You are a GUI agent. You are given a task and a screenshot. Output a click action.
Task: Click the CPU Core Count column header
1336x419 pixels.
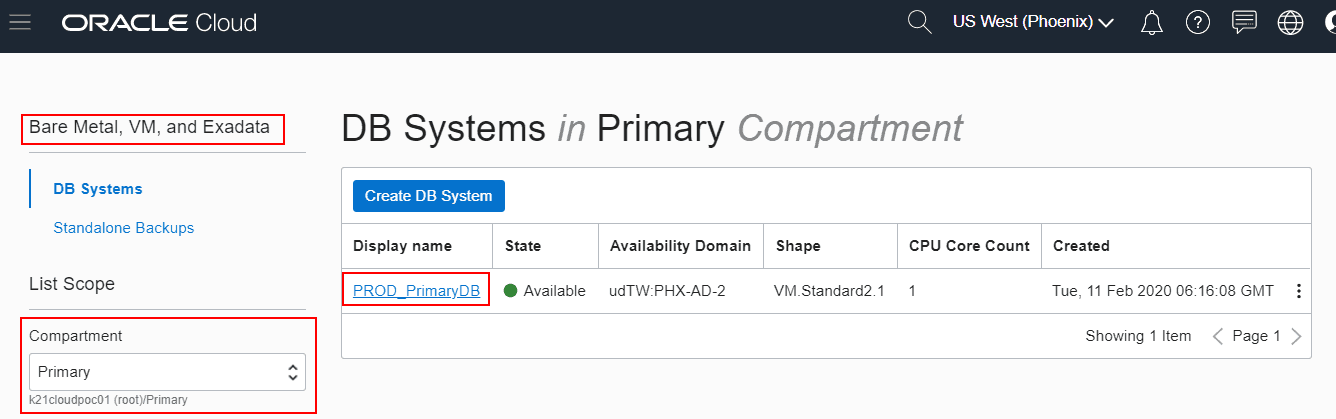tap(969, 246)
